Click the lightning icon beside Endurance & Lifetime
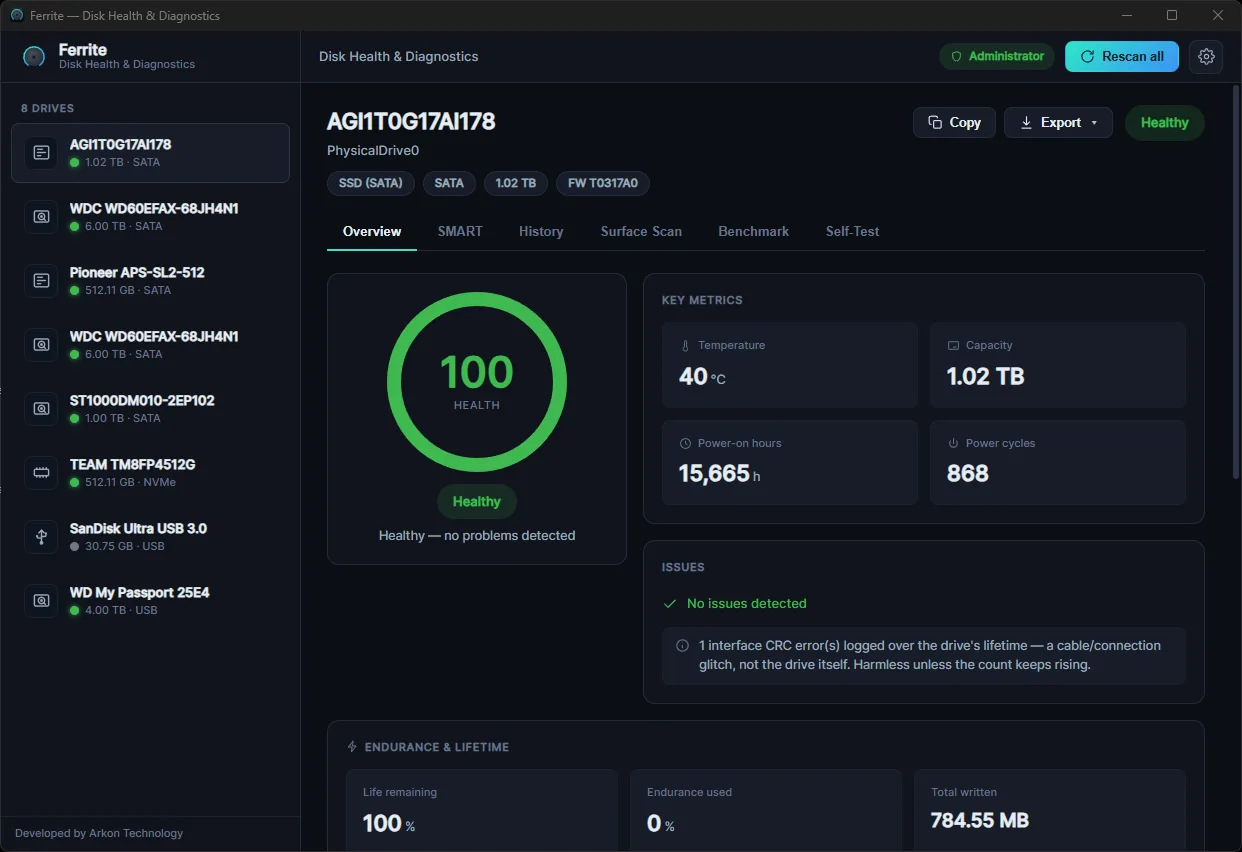The image size is (1242, 852). (352, 747)
